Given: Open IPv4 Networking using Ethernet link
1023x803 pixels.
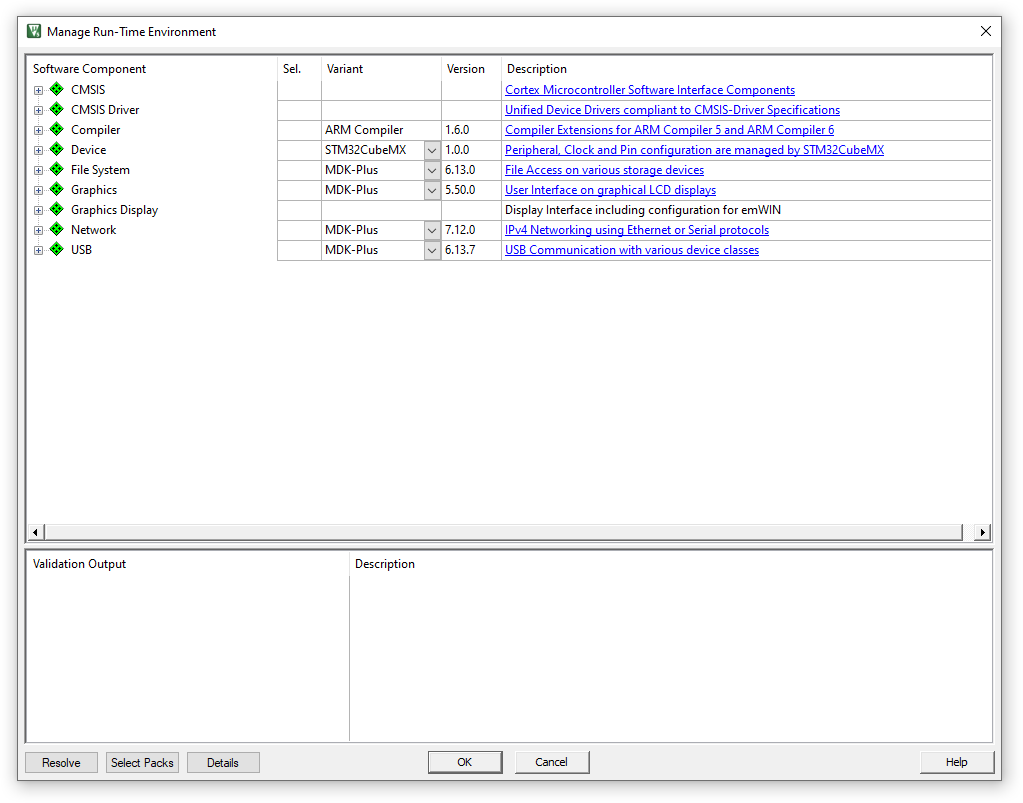Looking at the screenshot, I should click(637, 230).
